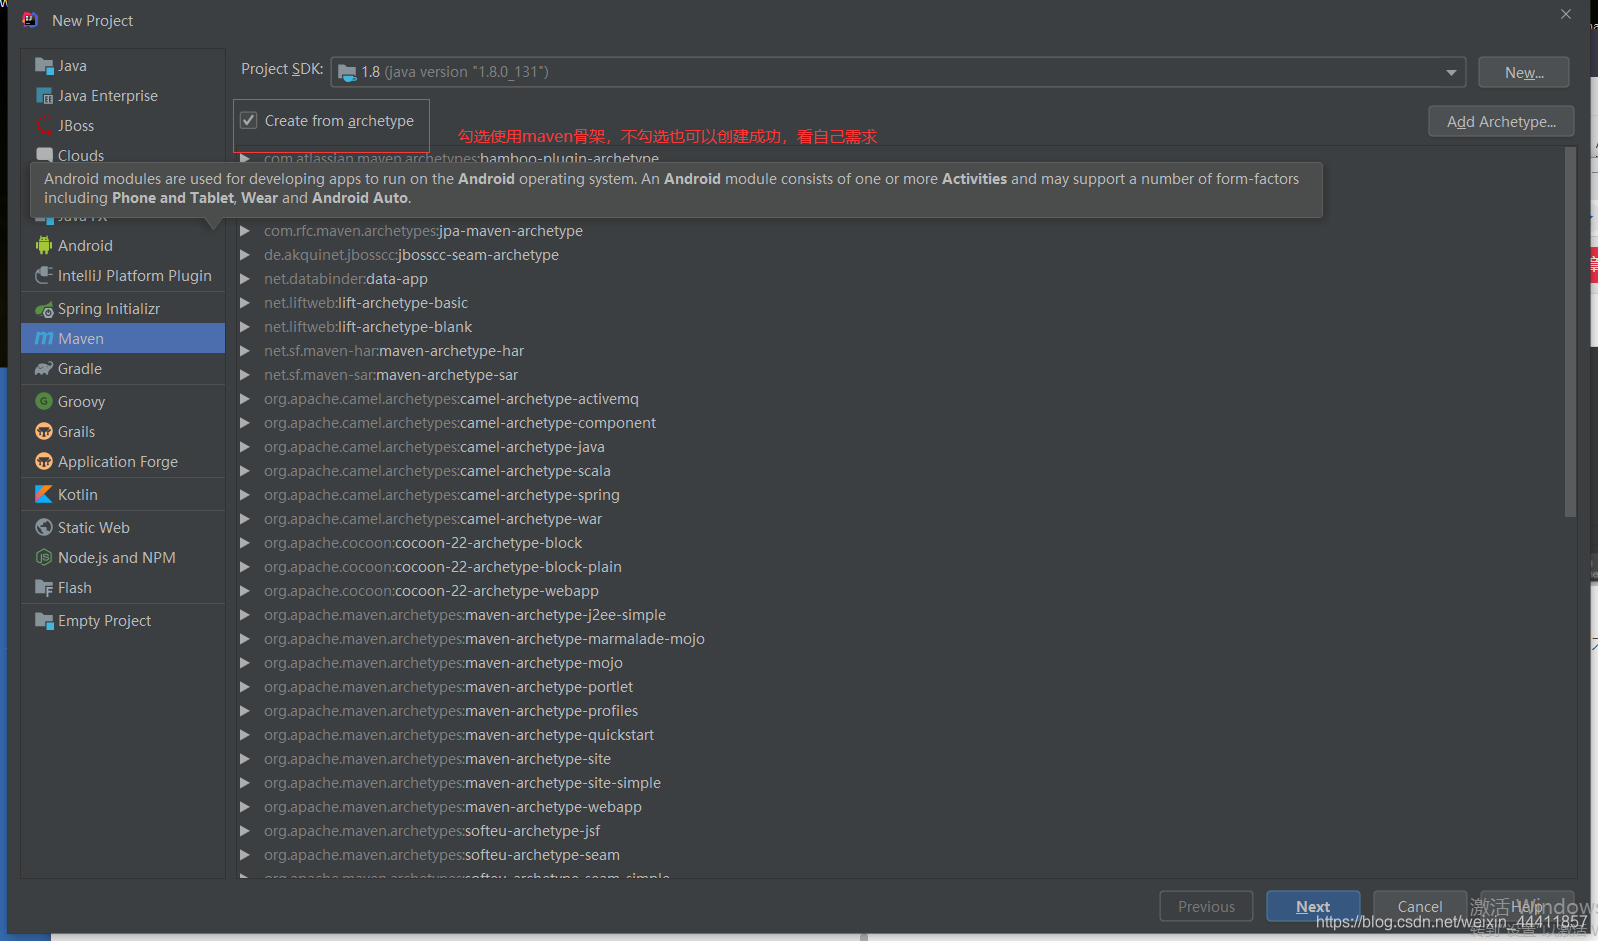
Task: Click Add Archetype... button
Action: tap(1501, 121)
